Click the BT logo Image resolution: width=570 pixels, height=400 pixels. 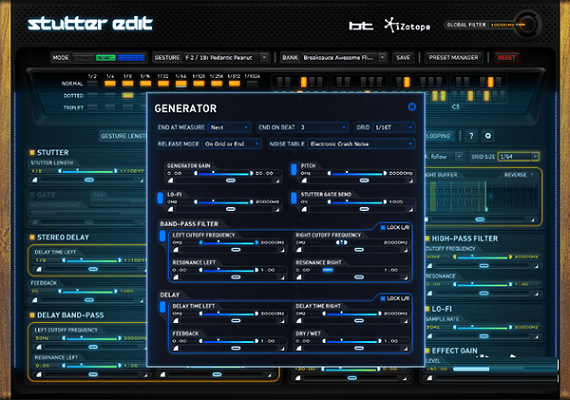click(361, 26)
